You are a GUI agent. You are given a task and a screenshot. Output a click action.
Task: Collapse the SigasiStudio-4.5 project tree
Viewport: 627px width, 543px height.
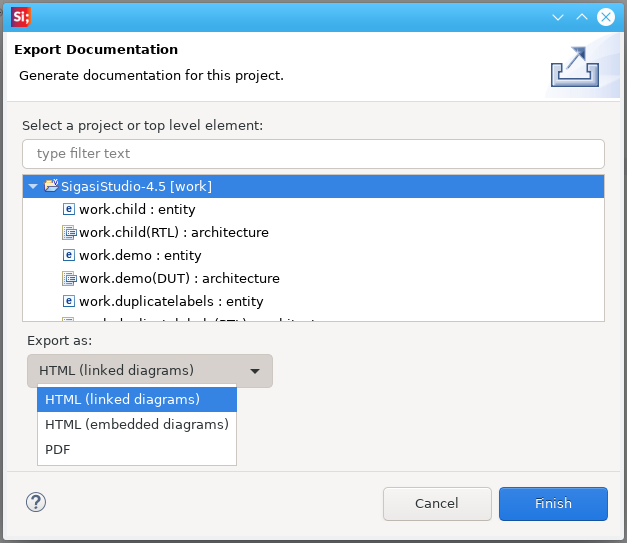click(33, 186)
